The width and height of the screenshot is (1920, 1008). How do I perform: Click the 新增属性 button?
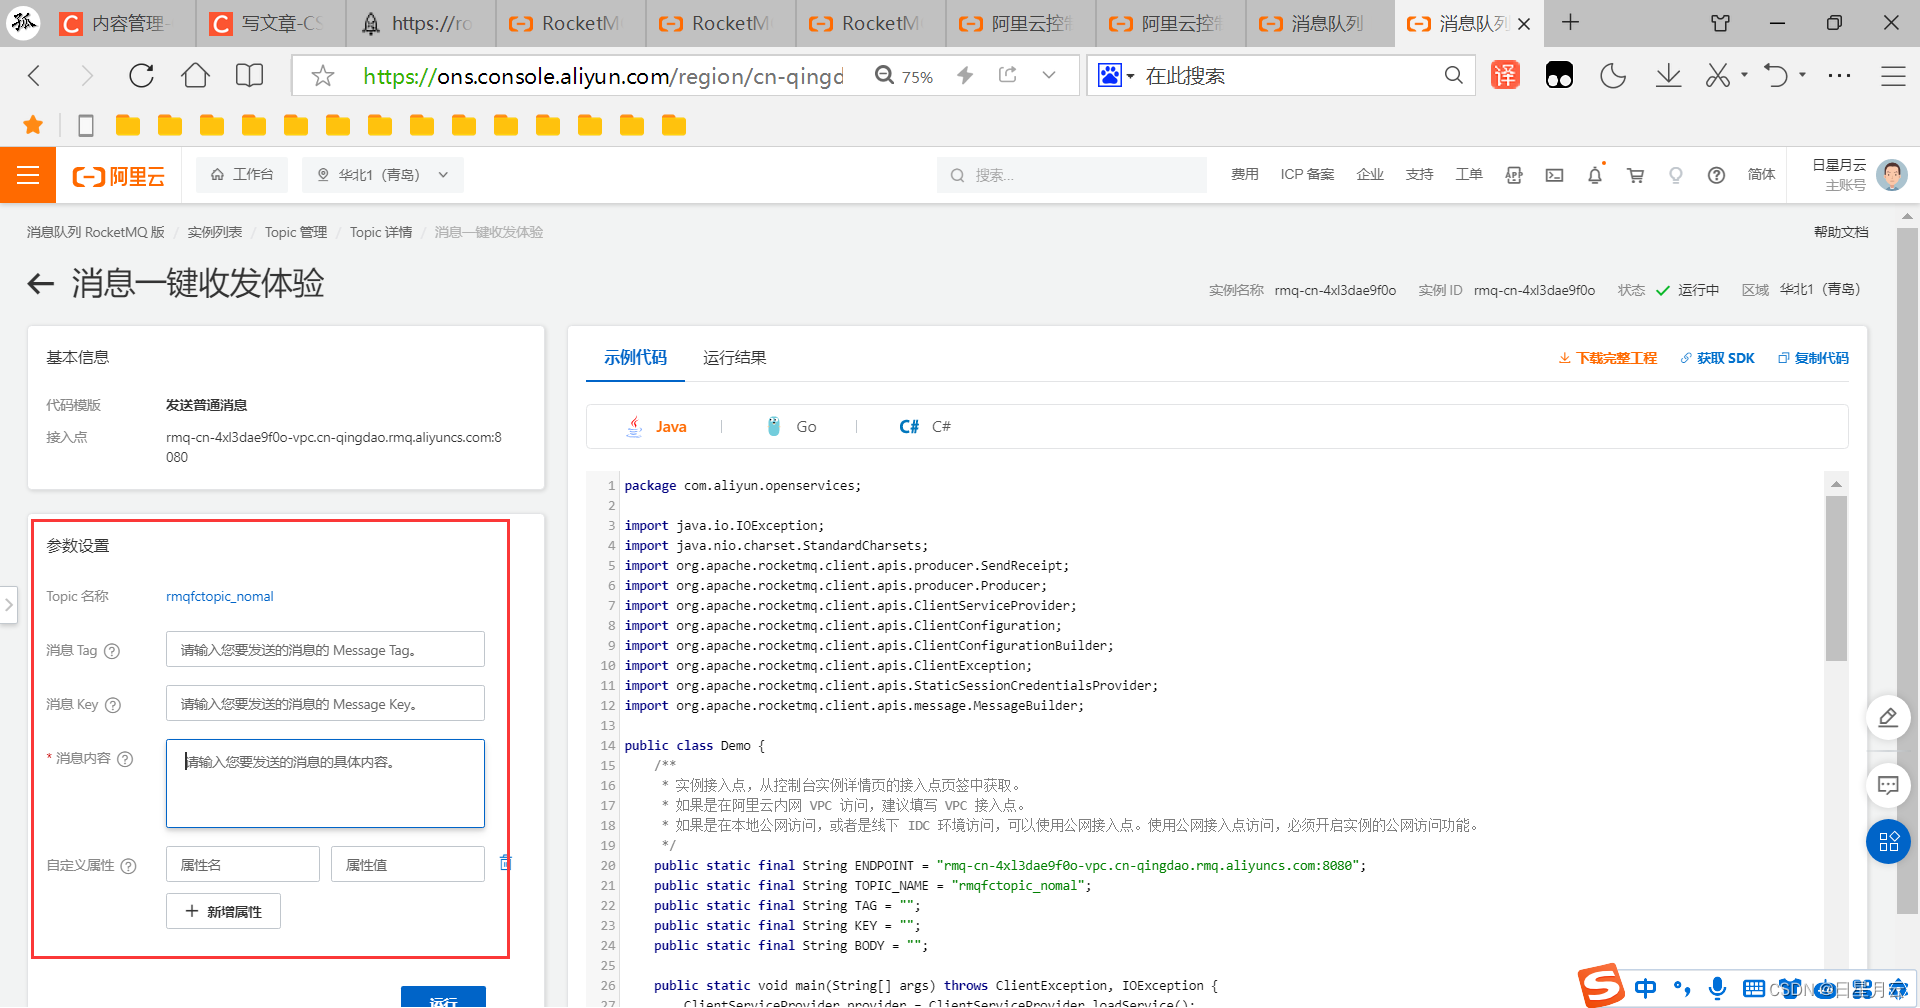click(x=223, y=912)
